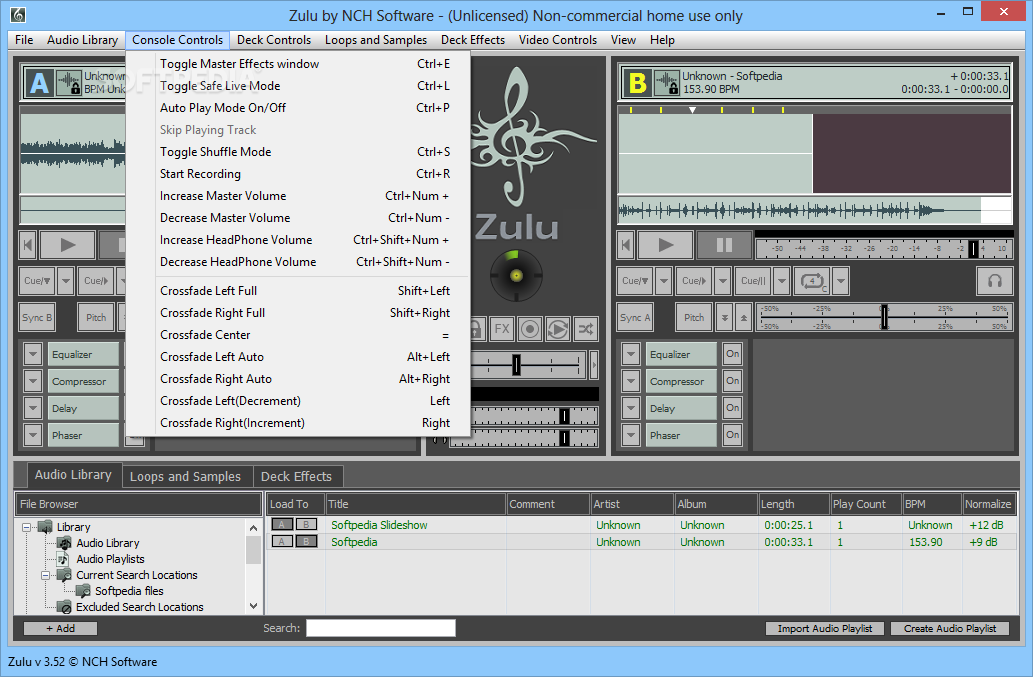Toggle the auto play mode icon

tap(557, 329)
